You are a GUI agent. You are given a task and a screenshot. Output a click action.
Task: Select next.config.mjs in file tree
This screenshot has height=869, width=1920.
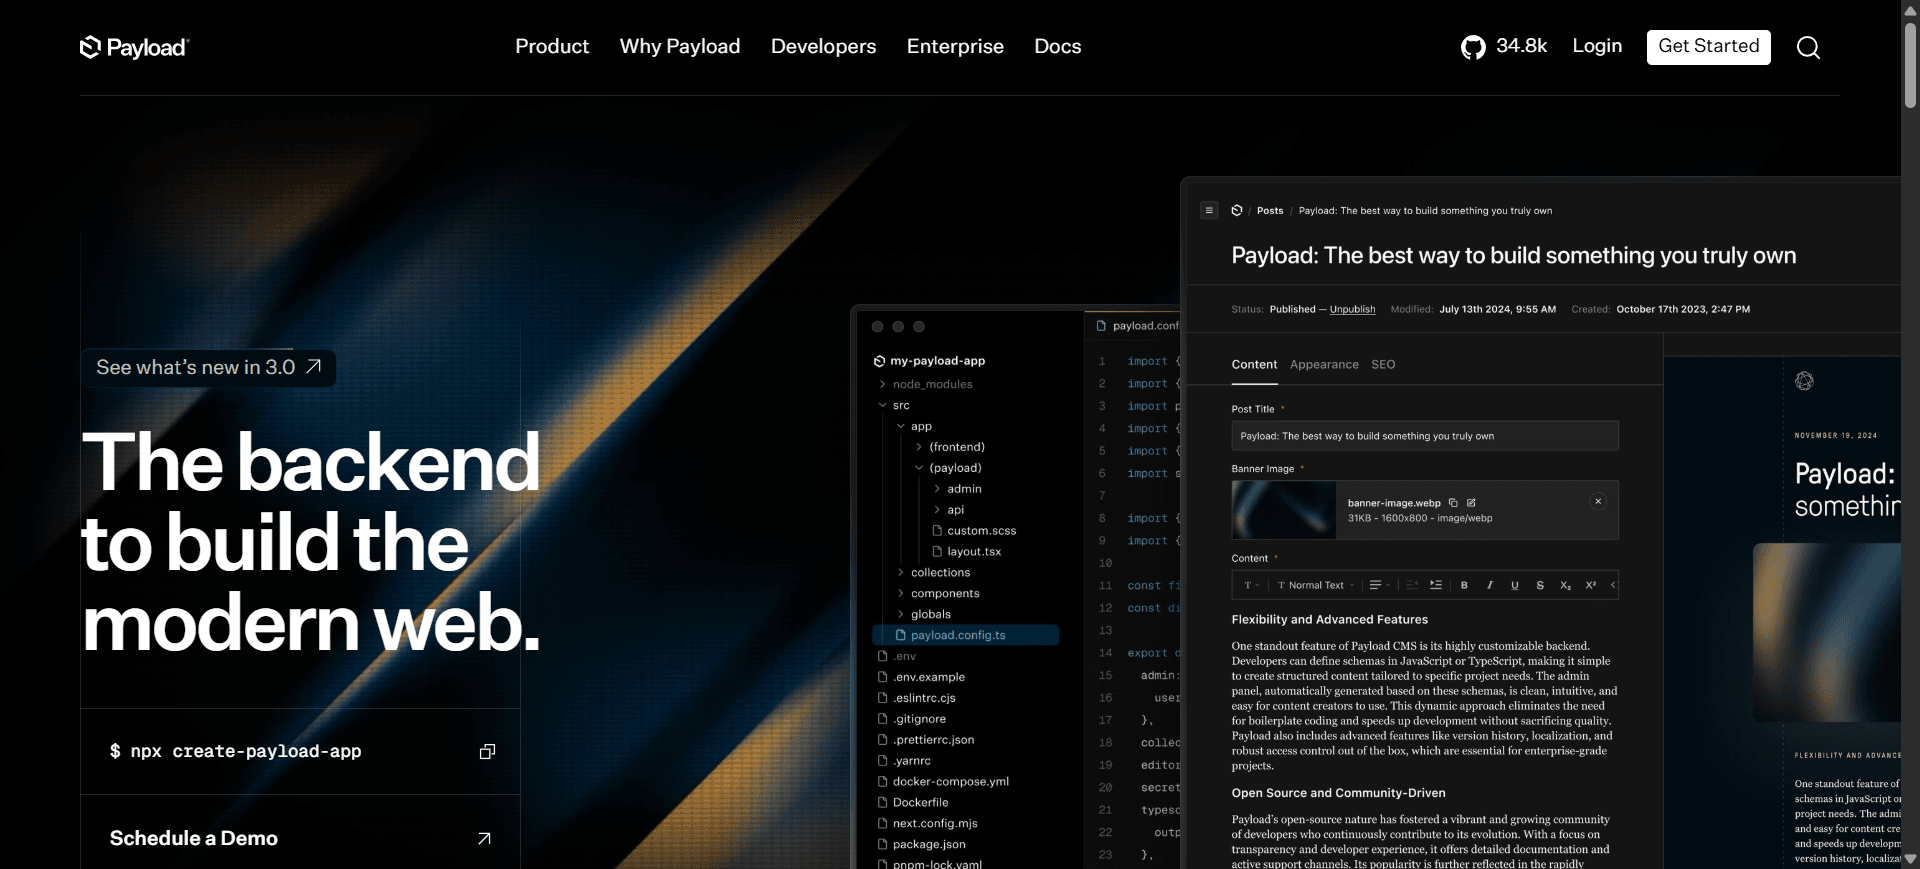click(x=927, y=824)
